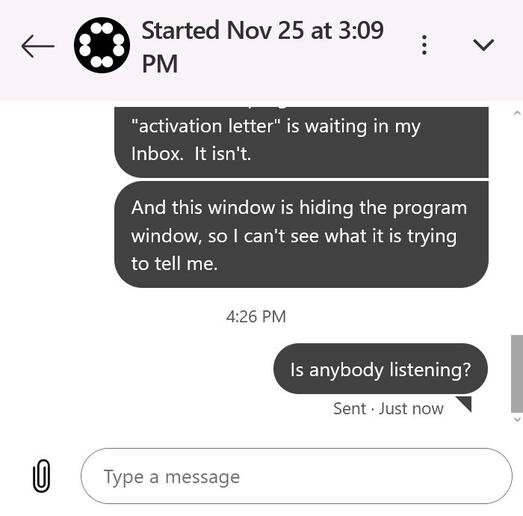Click the 'to tell me.' text line
Screen dimensions: 523x516
pos(174,264)
